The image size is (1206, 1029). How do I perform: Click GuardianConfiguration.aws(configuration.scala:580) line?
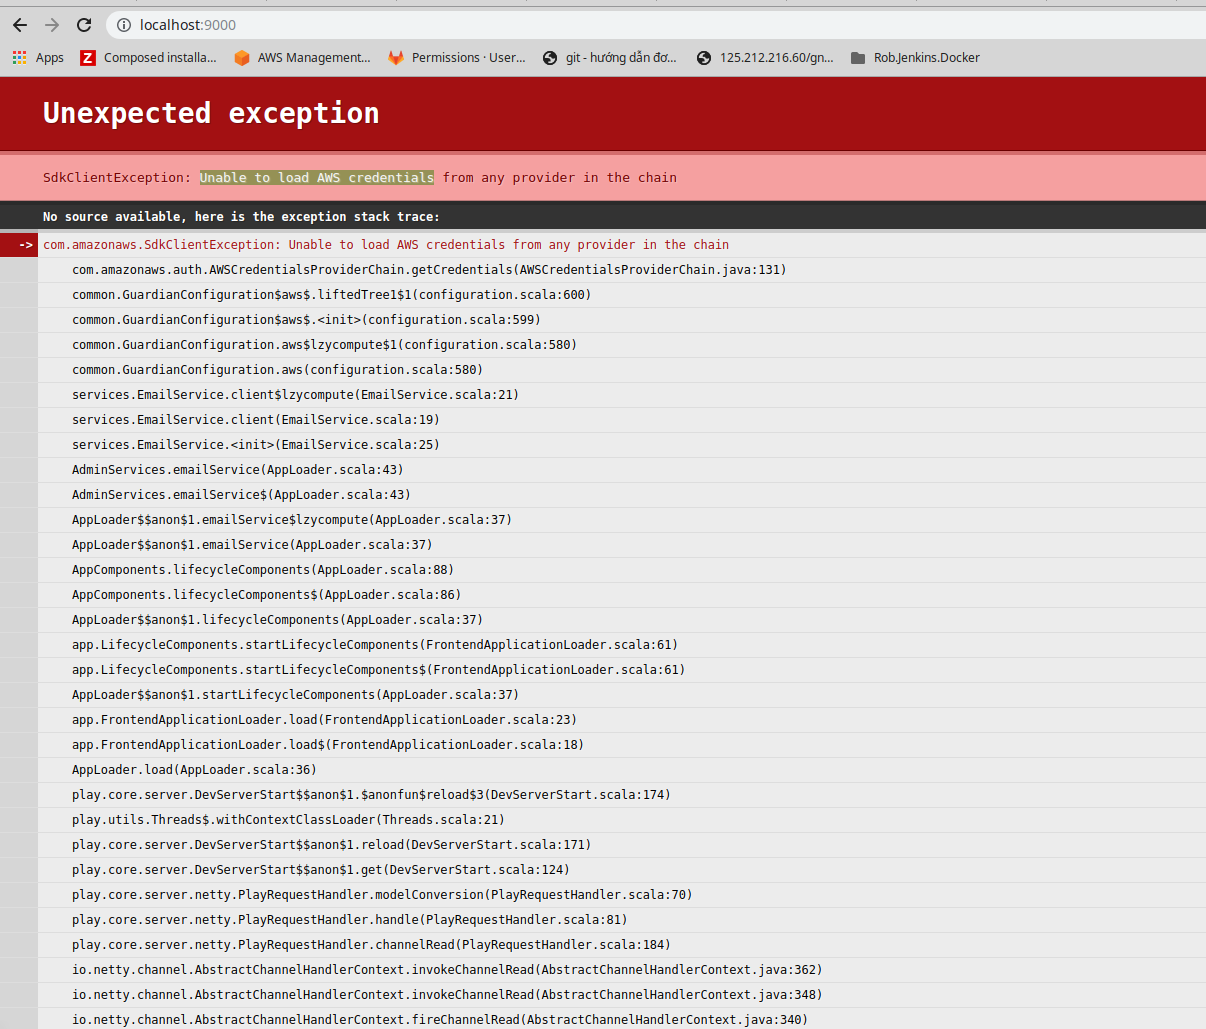coord(277,370)
